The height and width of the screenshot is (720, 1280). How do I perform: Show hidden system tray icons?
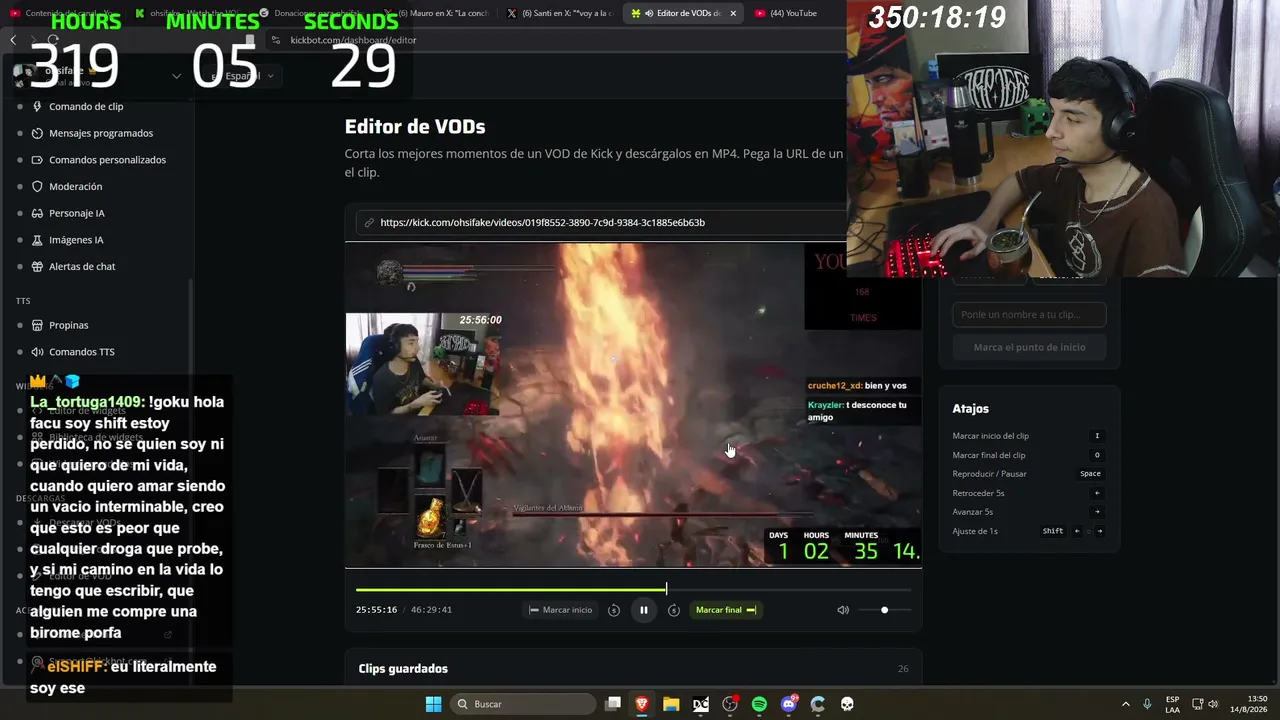(x=1125, y=704)
